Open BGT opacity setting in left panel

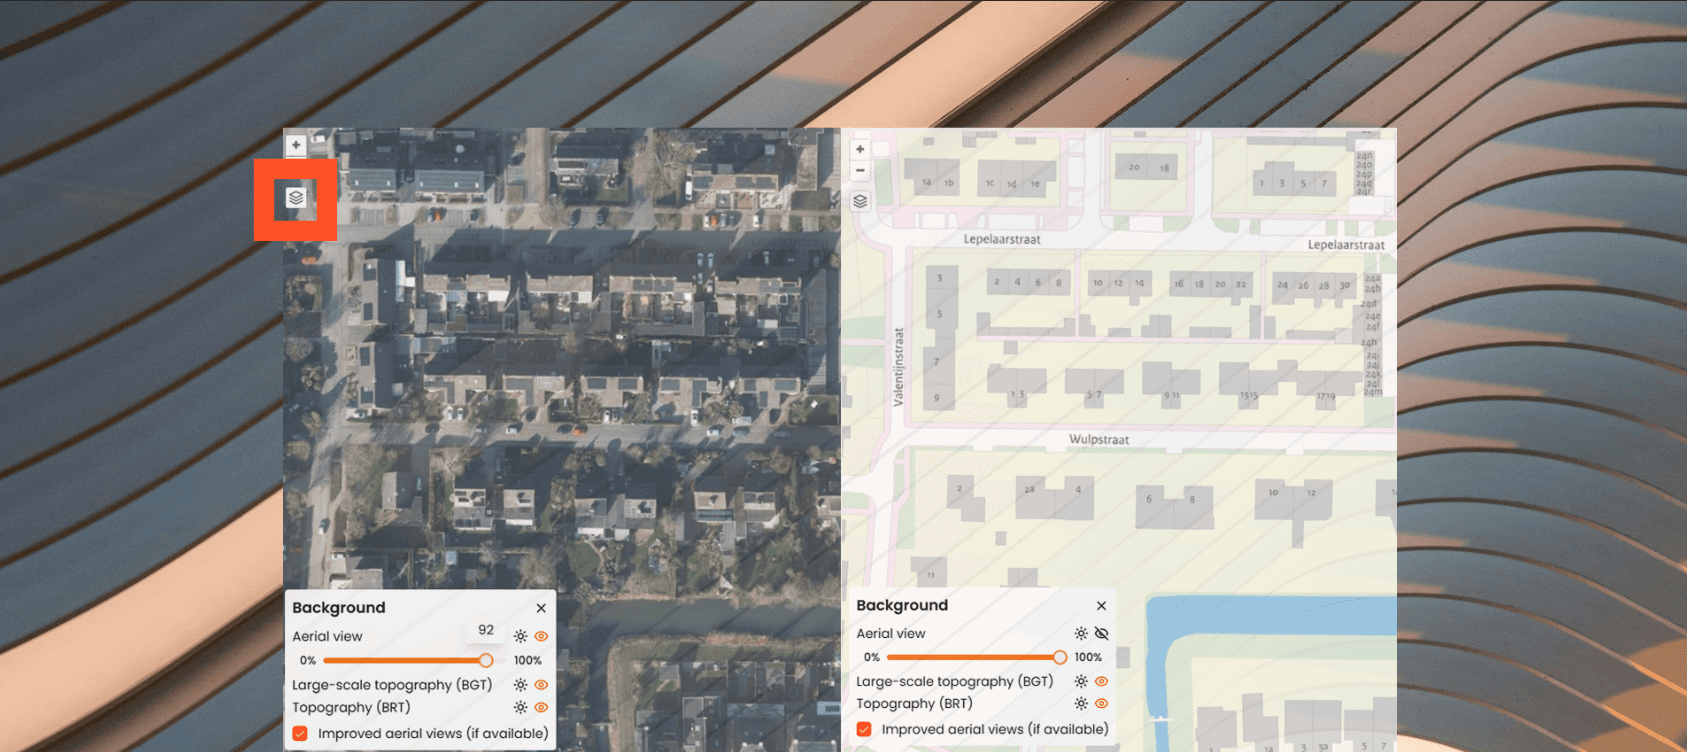[520, 685]
